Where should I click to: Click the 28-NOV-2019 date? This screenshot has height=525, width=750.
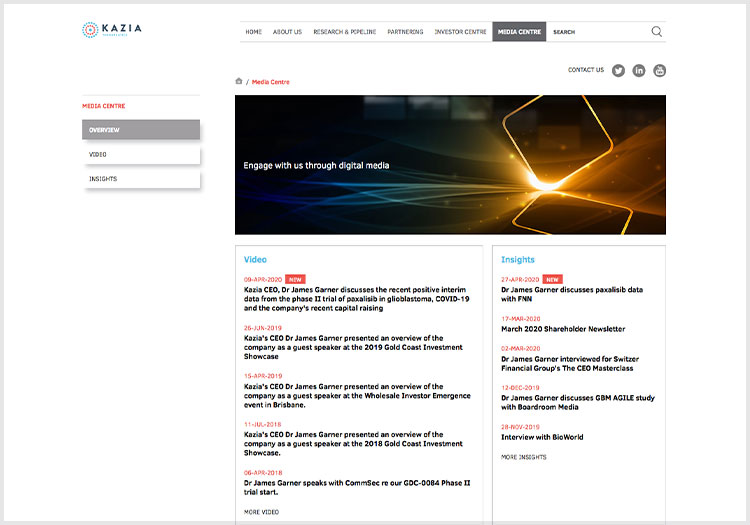click(x=520, y=427)
